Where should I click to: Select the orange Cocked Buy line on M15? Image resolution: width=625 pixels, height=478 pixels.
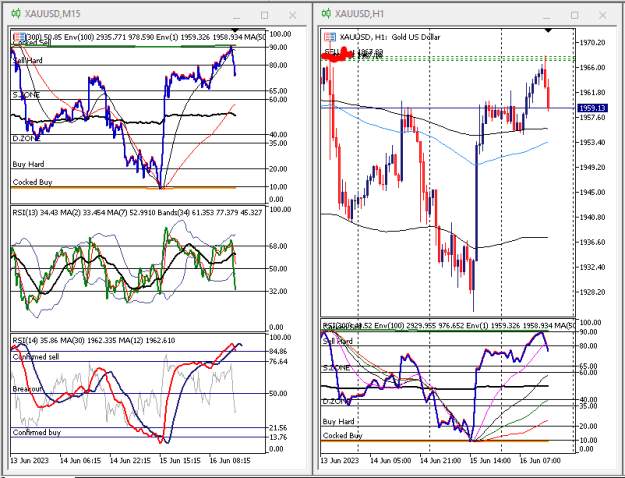[123, 188]
